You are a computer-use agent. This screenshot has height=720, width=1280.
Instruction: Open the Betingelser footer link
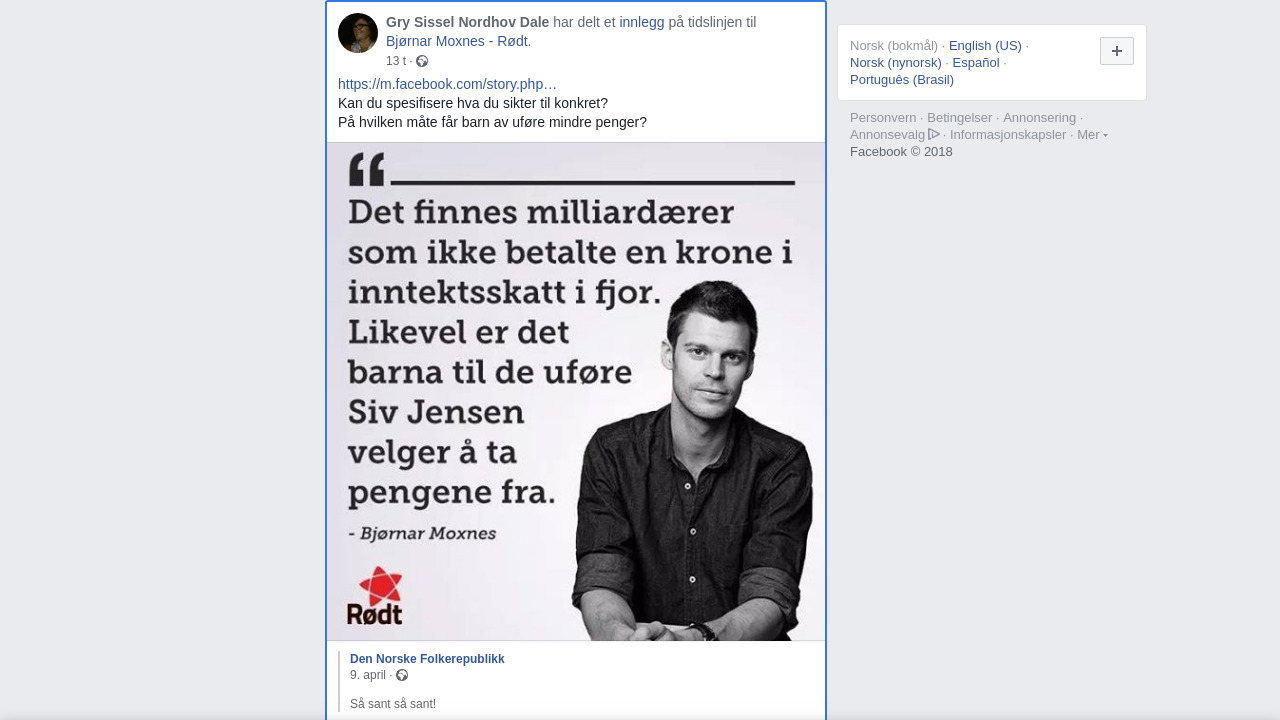pos(960,118)
